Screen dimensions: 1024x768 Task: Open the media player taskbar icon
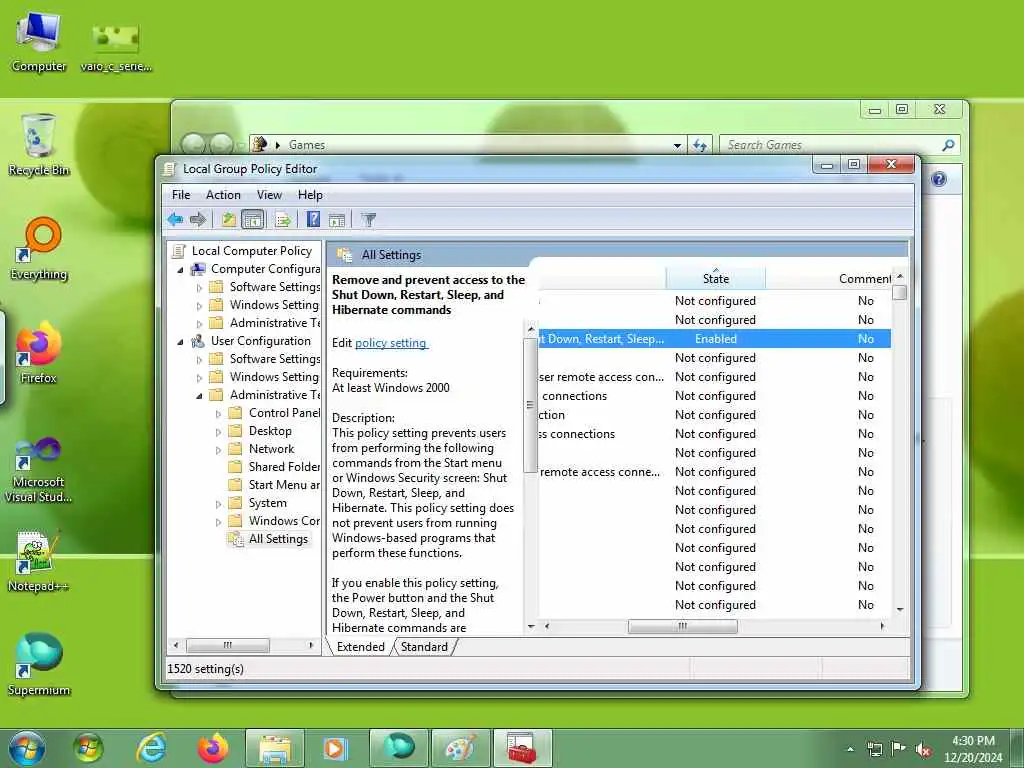coord(336,748)
